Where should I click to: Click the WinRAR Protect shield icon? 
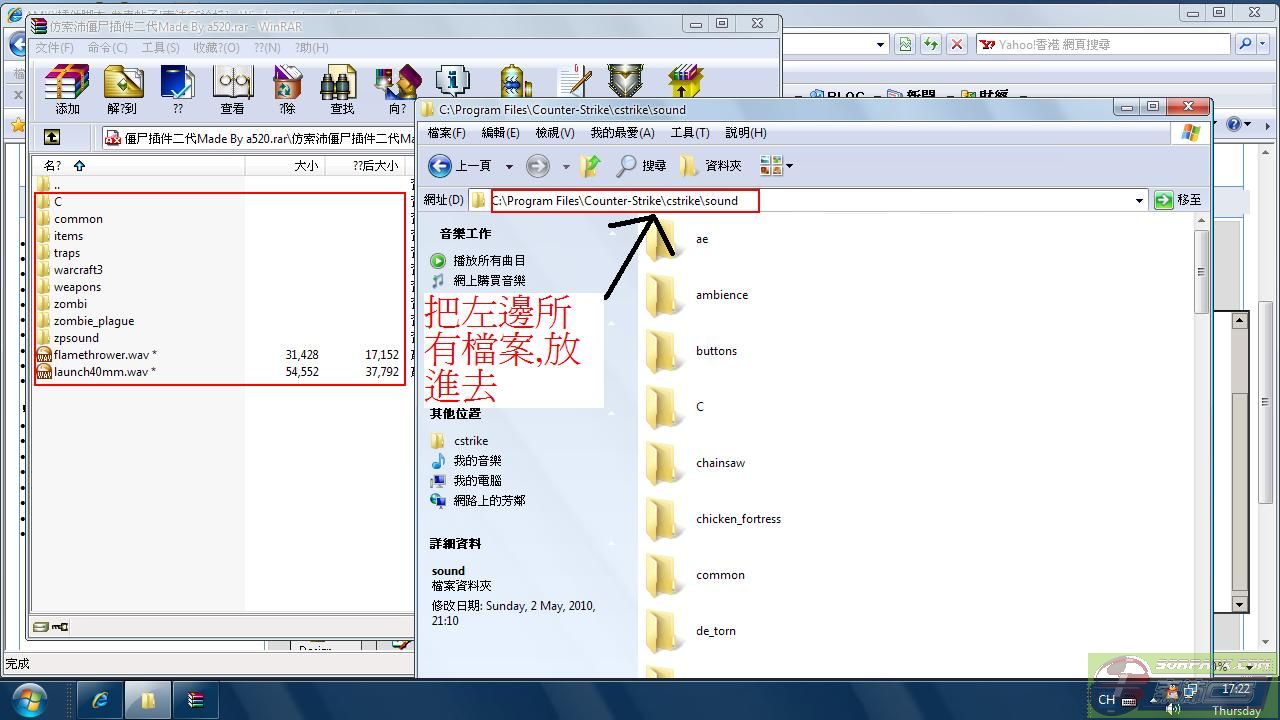coord(626,80)
